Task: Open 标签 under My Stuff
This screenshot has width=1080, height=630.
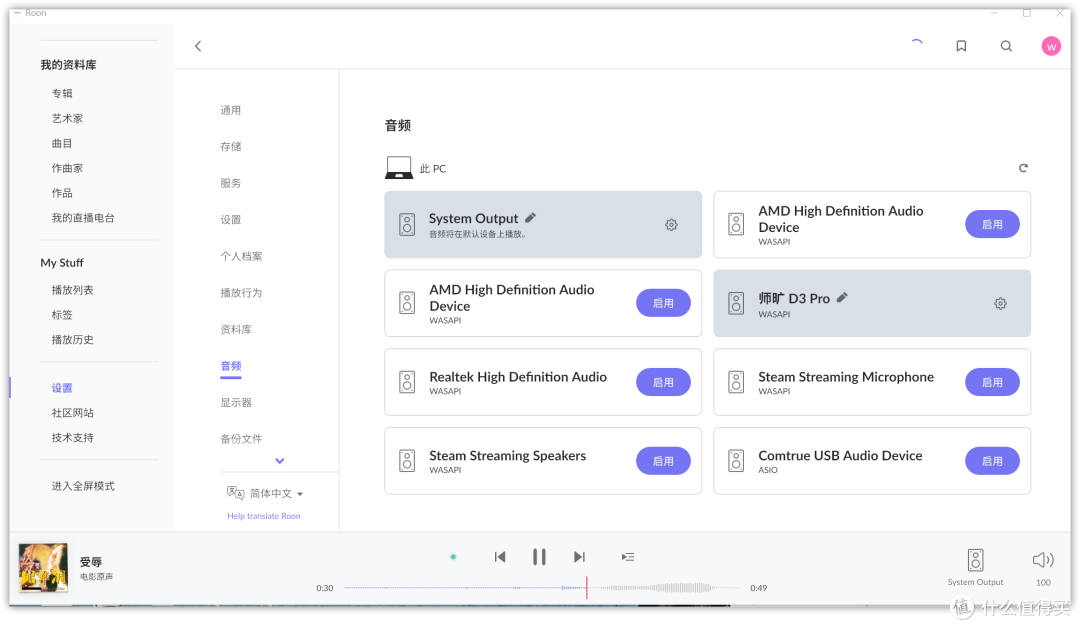Action: (x=62, y=315)
